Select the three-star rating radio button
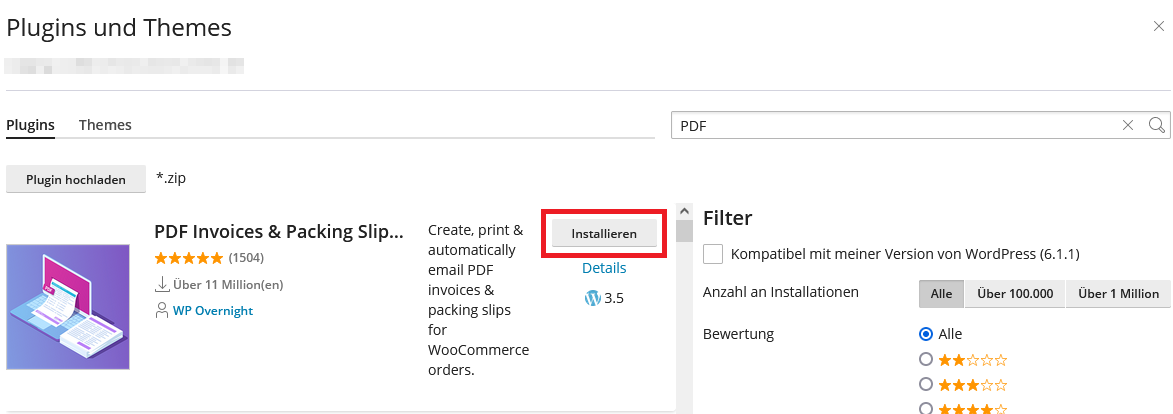This screenshot has height=414, width=1173. pos(926,385)
